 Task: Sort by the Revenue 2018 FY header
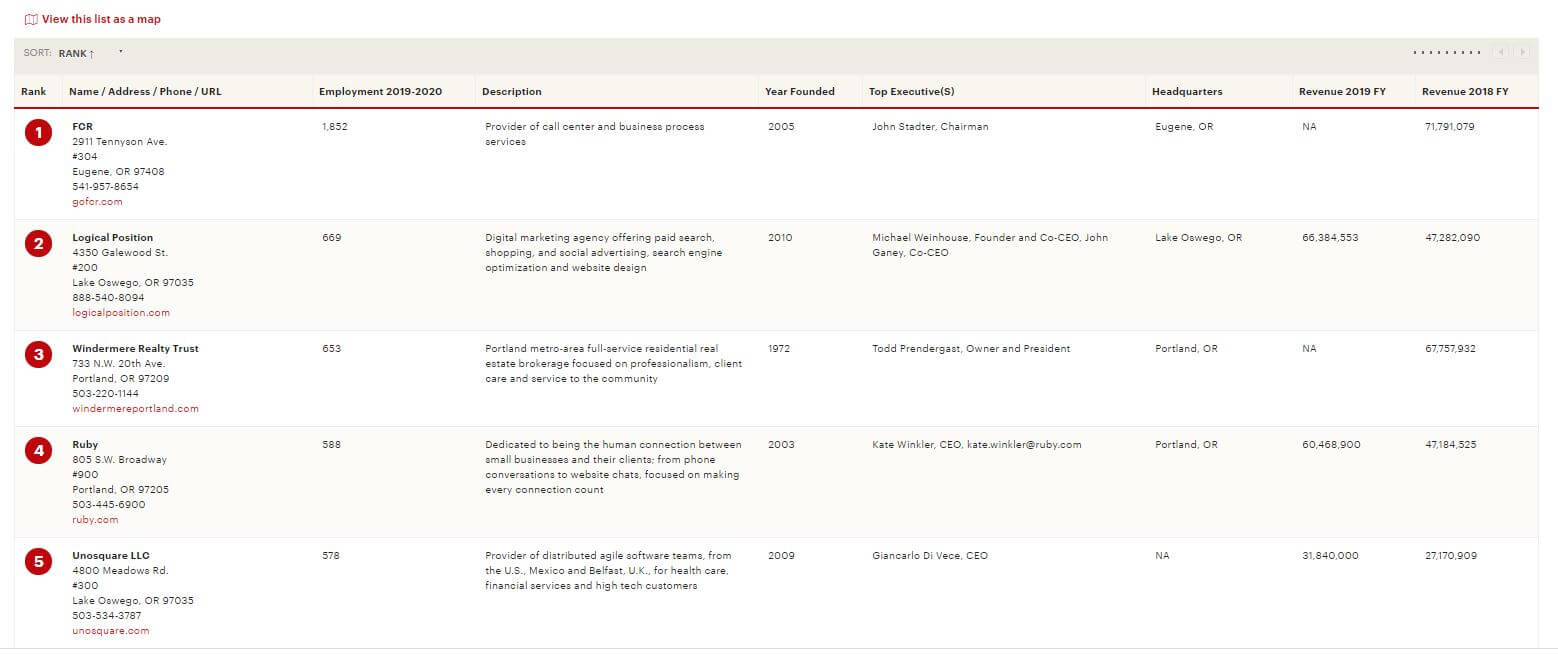coord(1465,92)
